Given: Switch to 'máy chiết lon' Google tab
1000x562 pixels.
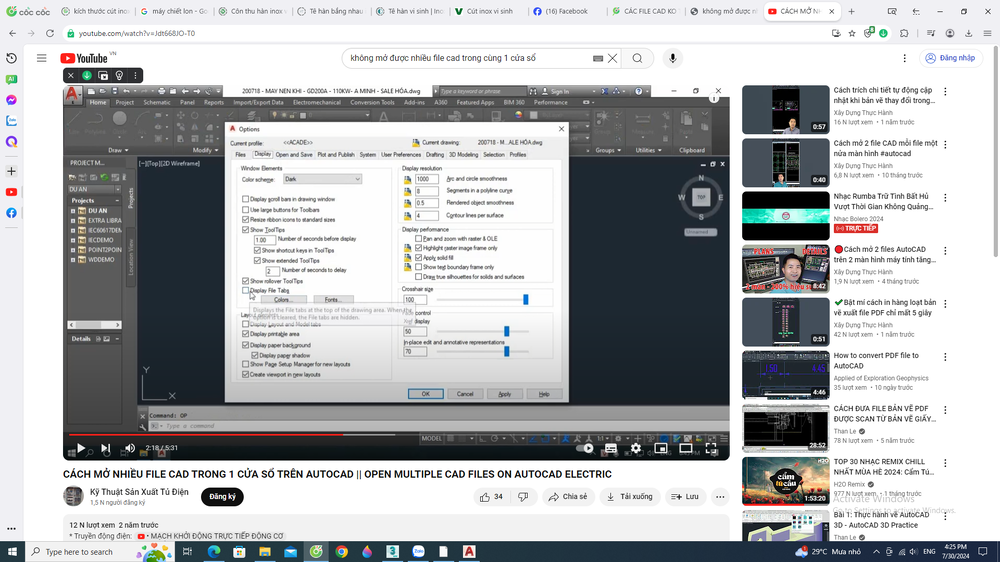Looking at the screenshot, I should coord(174,11).
